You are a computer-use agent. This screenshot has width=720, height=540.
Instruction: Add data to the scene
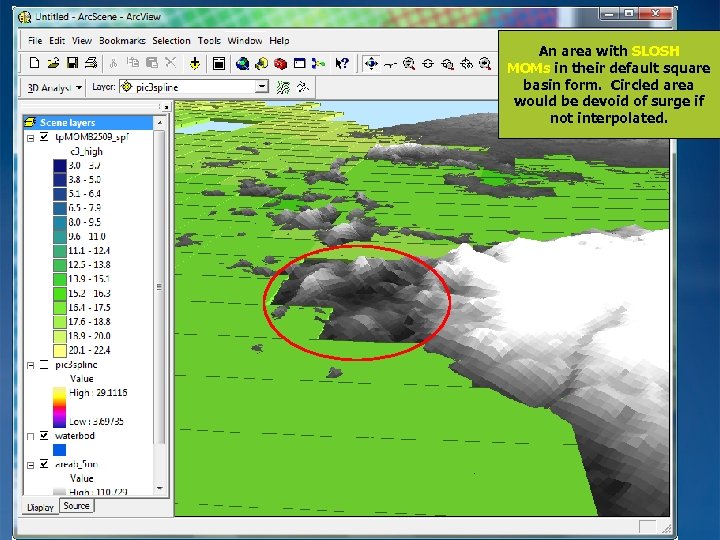tap(195, 63)
